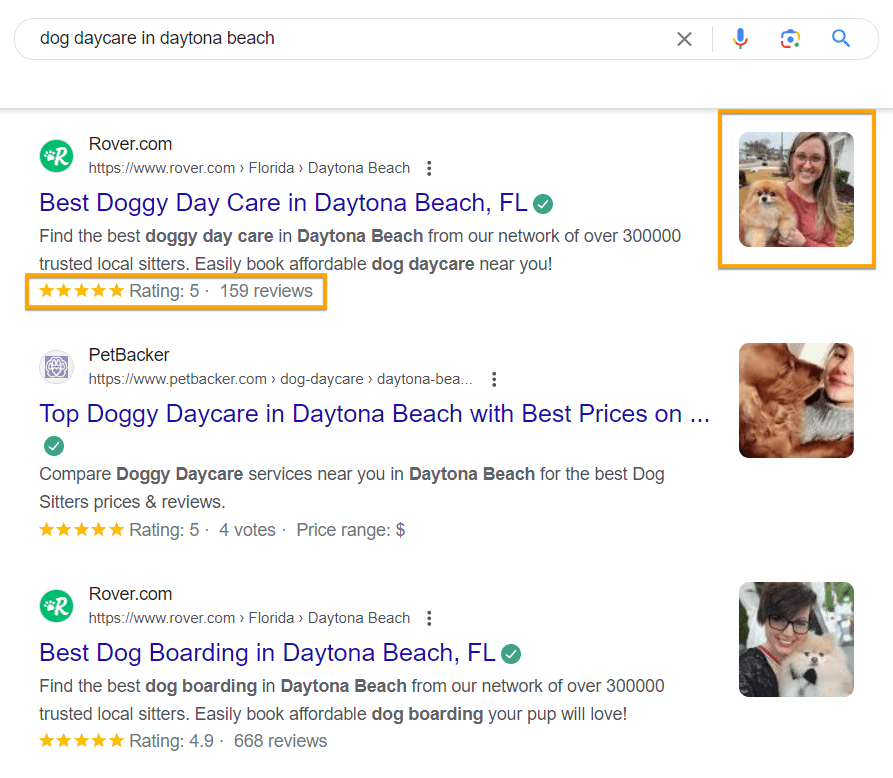Click the verified checkmark next to the Best Dog Boarding title
The width and height of the screenshot is (893, 778).
point(511,654)
